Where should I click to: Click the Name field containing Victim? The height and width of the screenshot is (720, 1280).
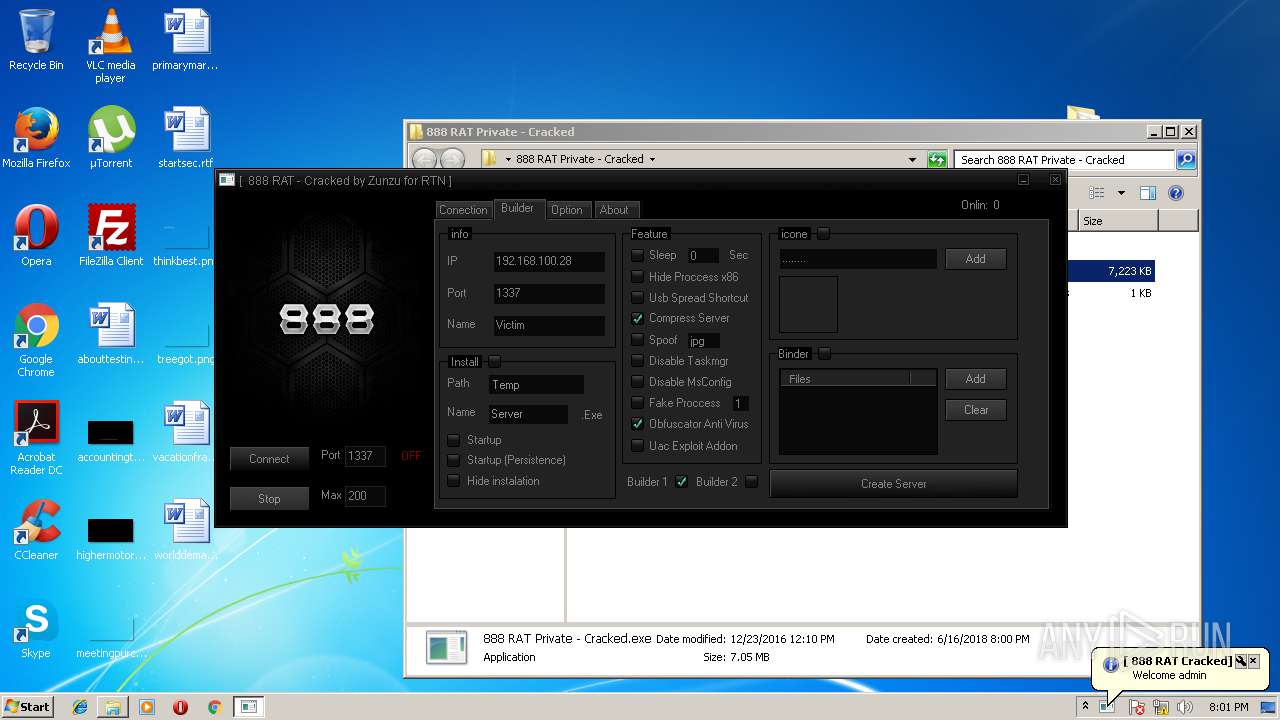(549, 325)
